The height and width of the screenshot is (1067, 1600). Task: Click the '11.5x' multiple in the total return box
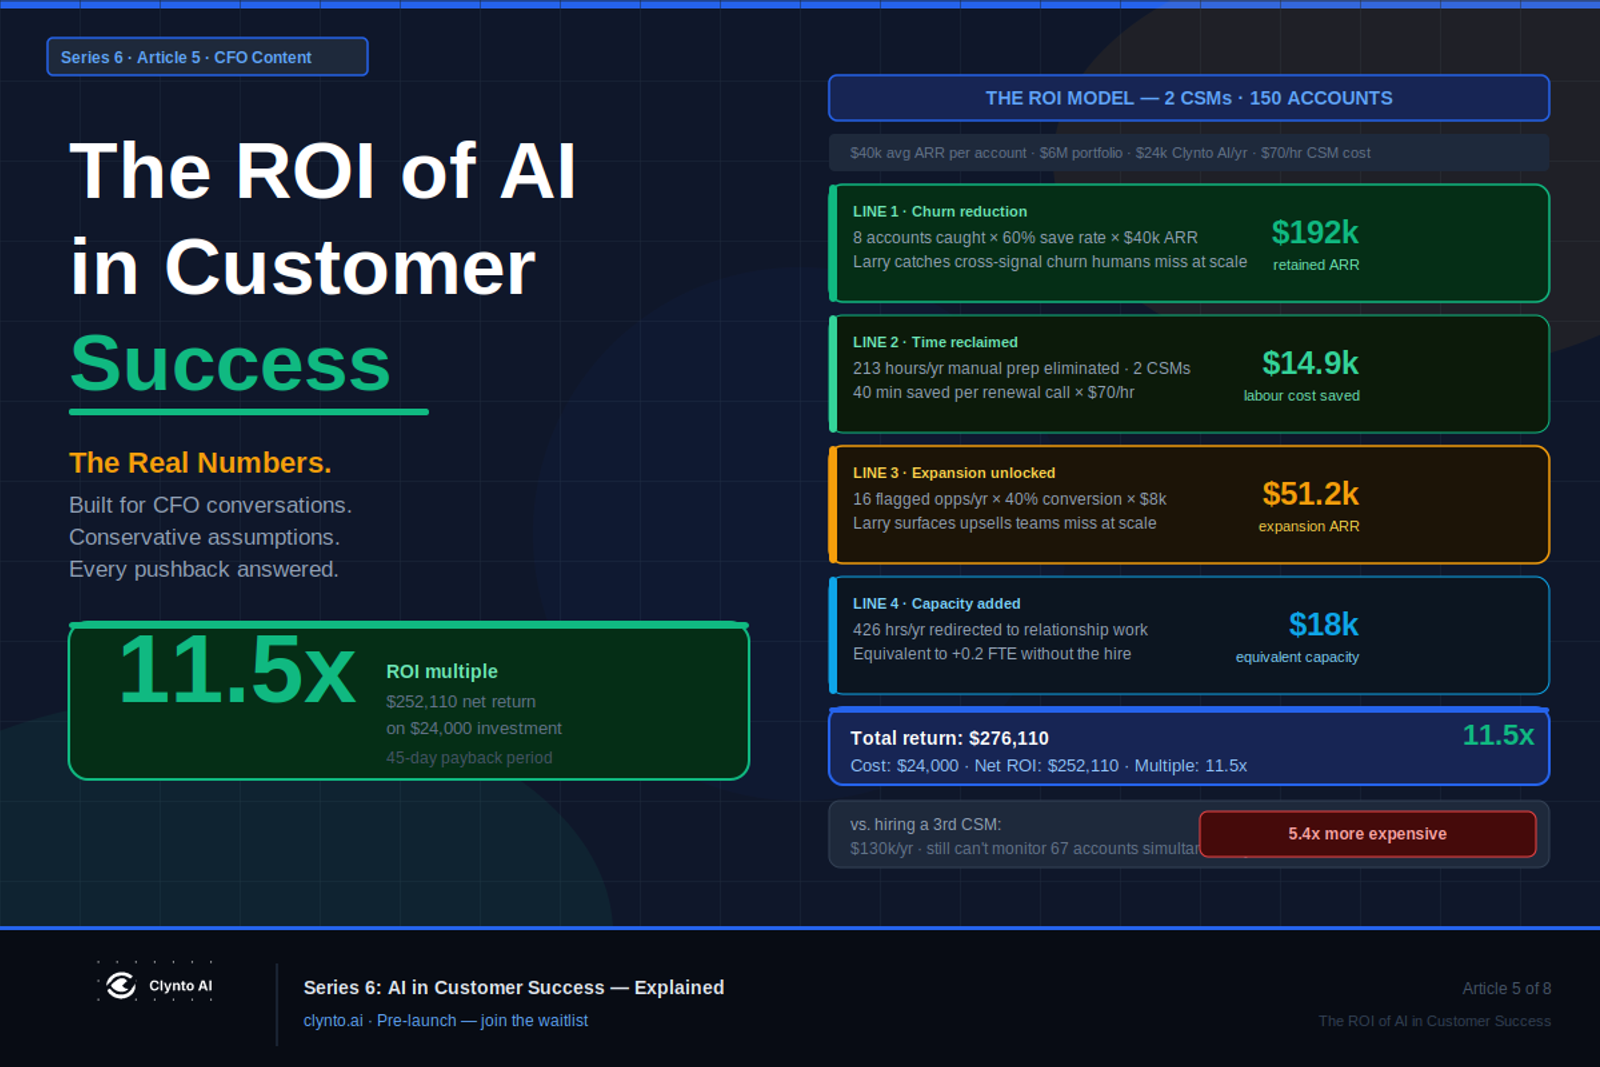(x=1498, y=735)
